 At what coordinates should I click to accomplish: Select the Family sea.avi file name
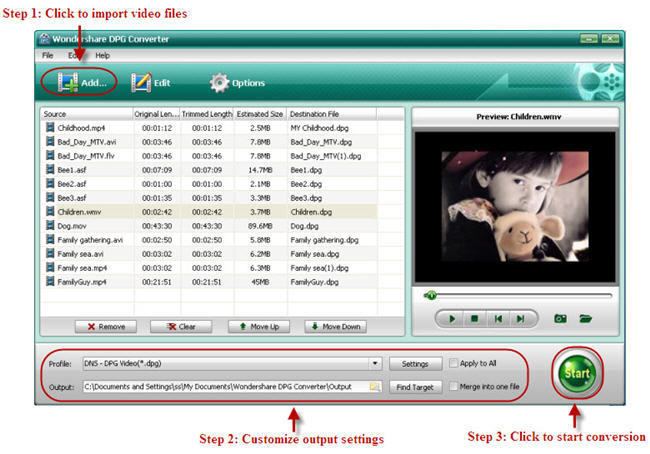(80, 254)
